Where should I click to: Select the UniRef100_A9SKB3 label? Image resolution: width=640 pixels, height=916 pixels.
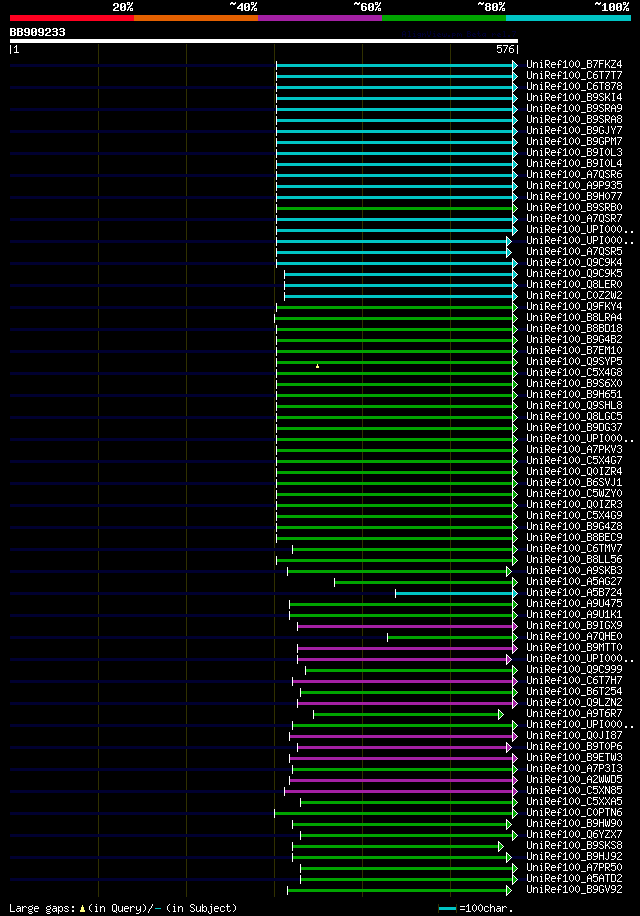click(574, 570)
